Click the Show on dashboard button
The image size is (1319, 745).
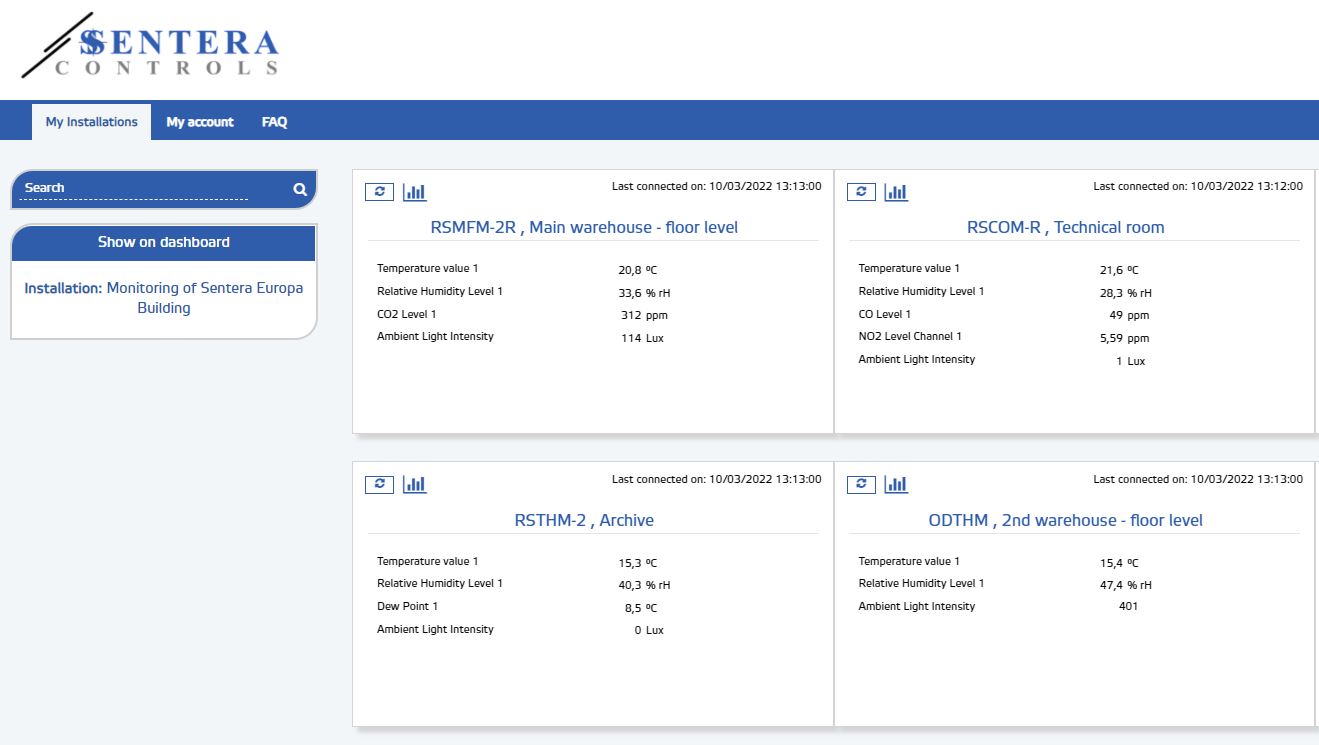[164, 242]
